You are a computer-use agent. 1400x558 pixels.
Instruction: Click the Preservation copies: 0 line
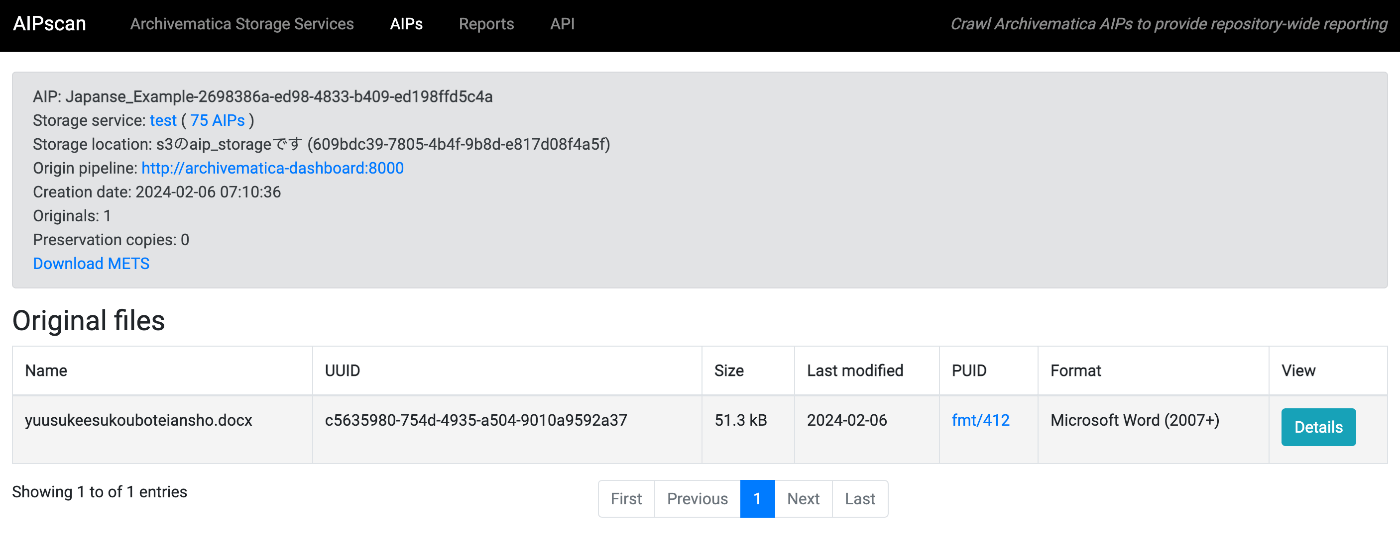(x=111, y=240)
